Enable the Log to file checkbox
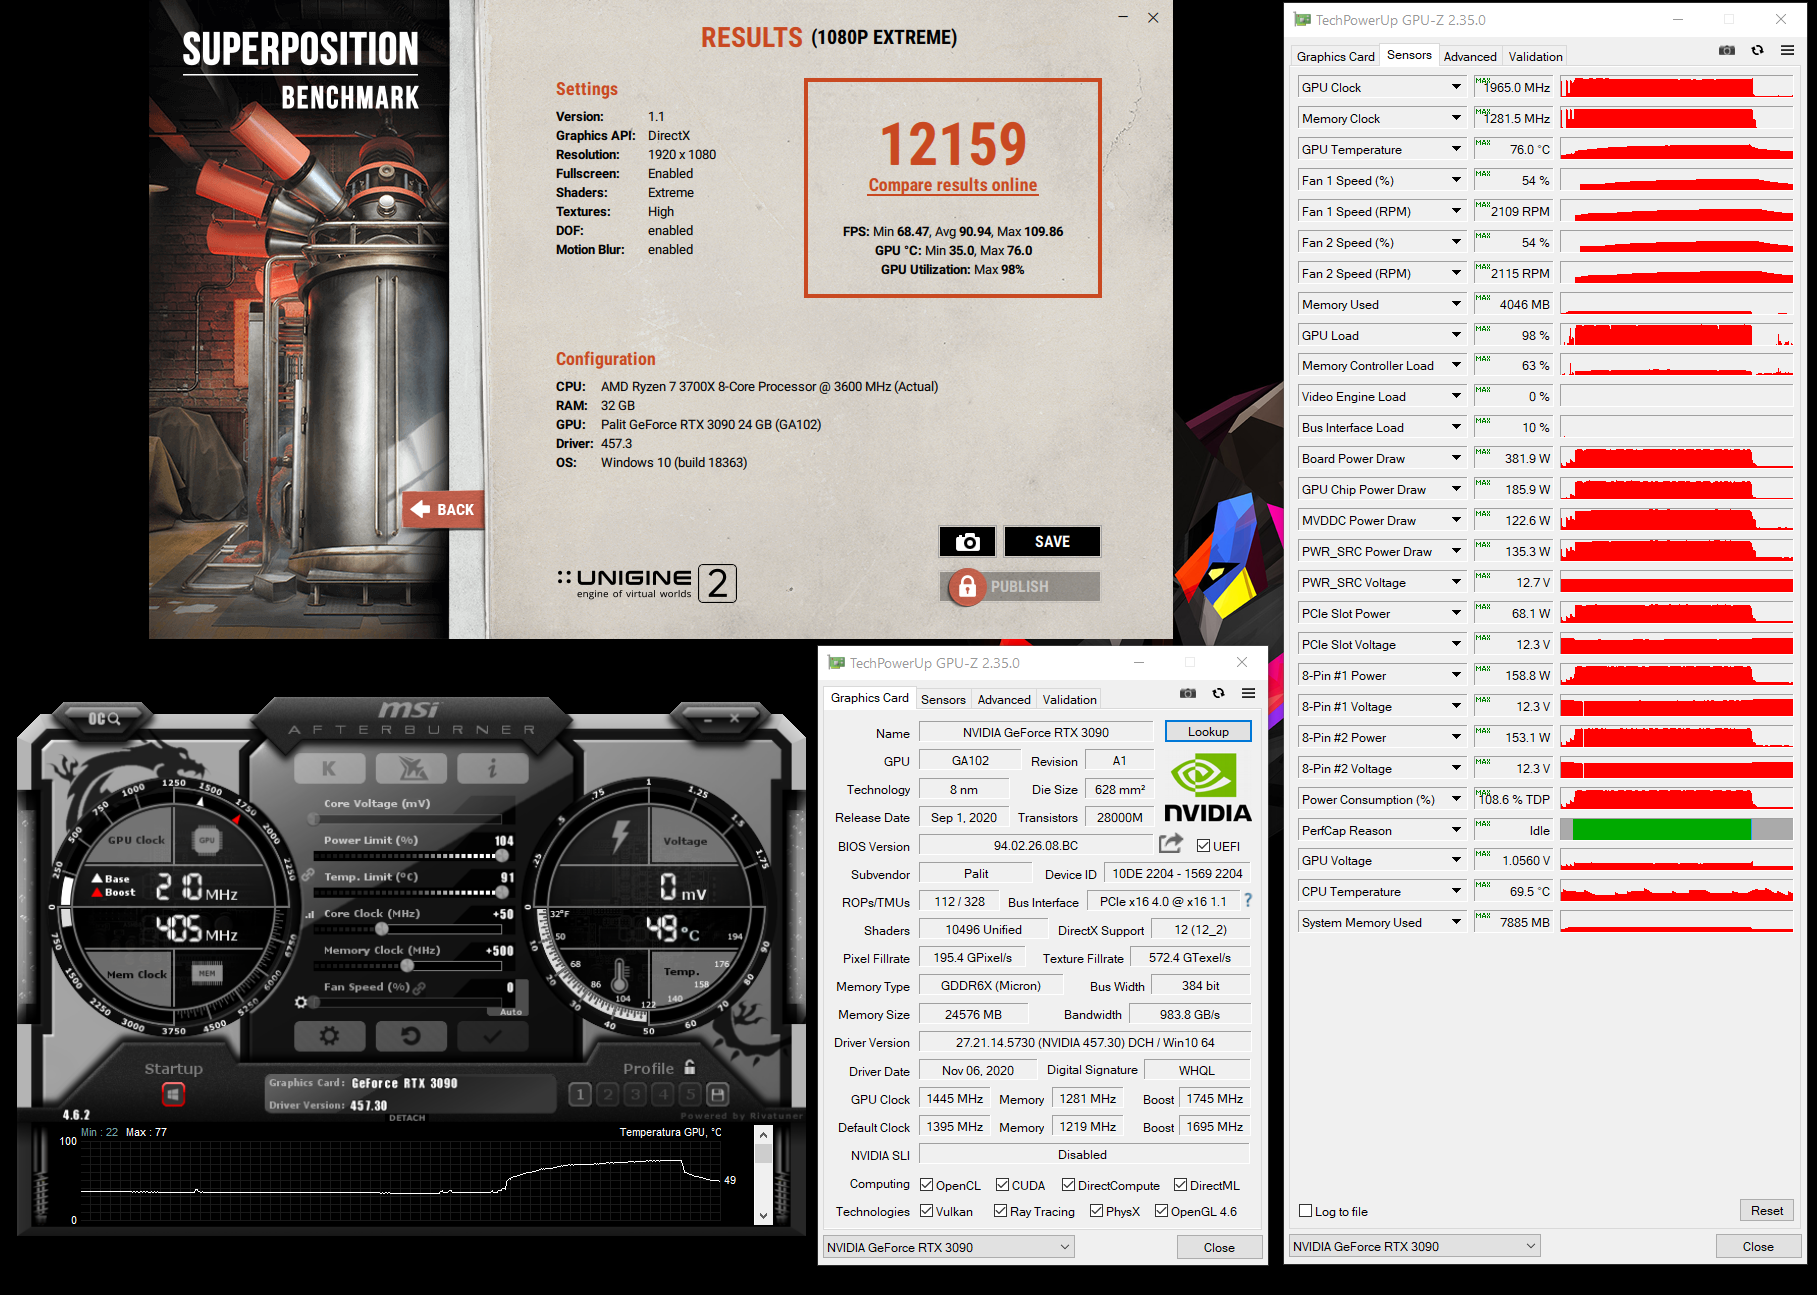 tap(1305, 1211)
